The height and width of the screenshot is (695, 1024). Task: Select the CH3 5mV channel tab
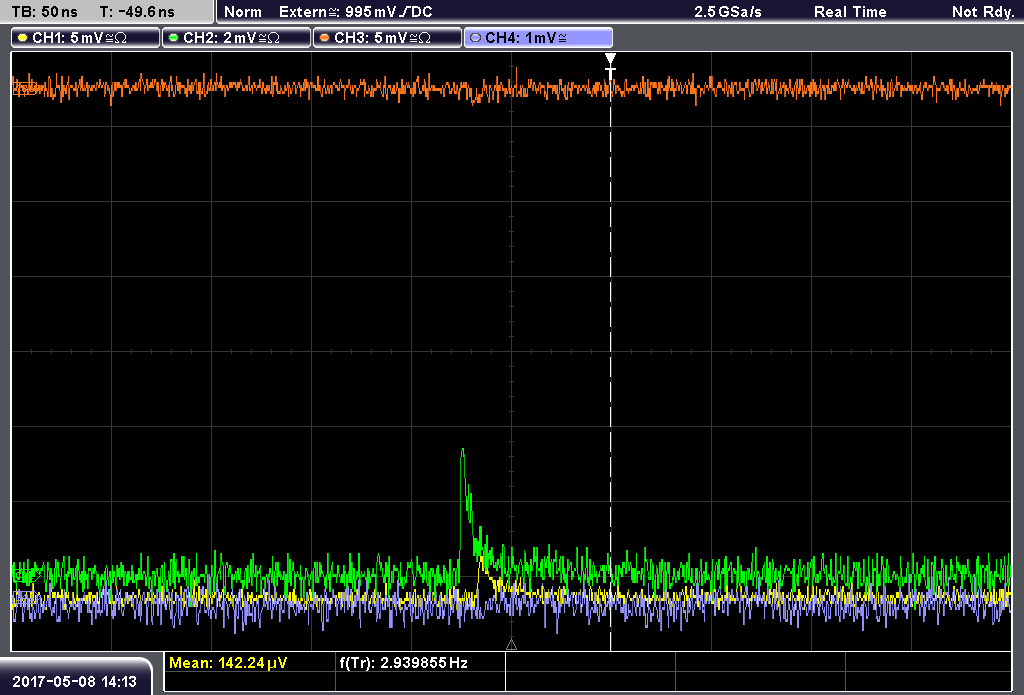(387, 38)
